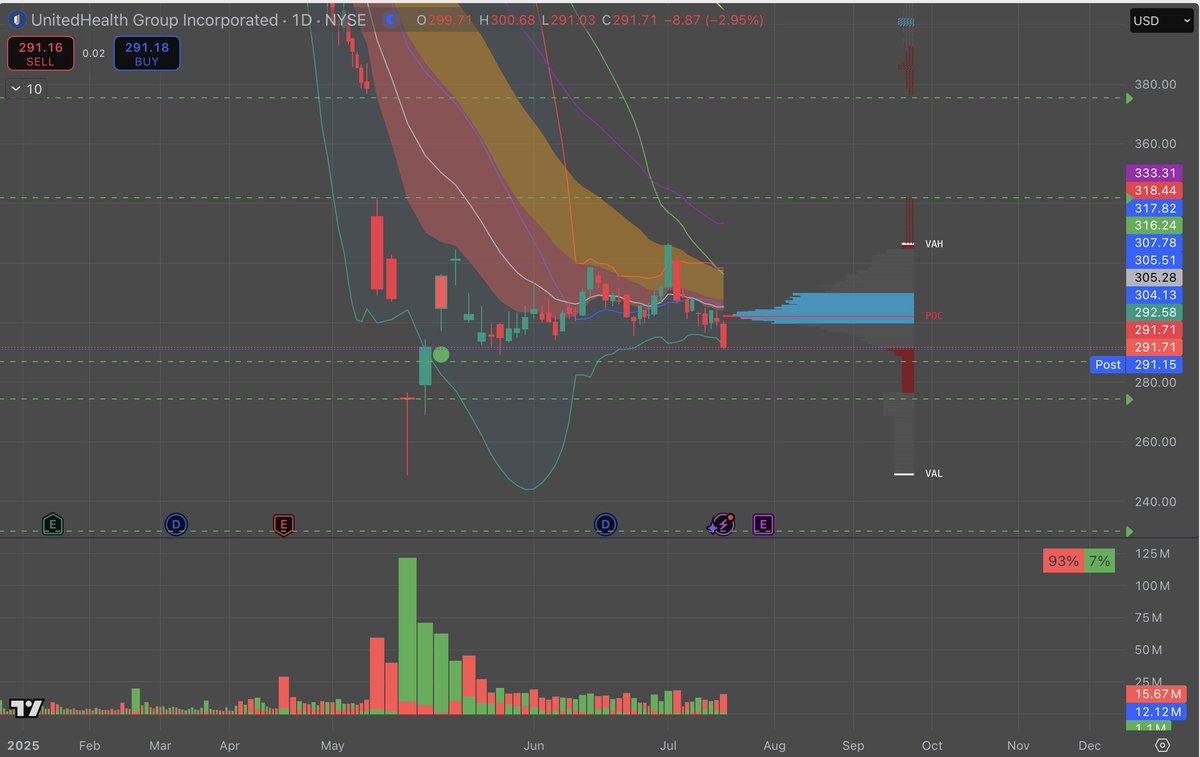The width and height of the screenshot is (1200, 757).
Task: Click the VAH value area high label
Action: click(934, 244)
